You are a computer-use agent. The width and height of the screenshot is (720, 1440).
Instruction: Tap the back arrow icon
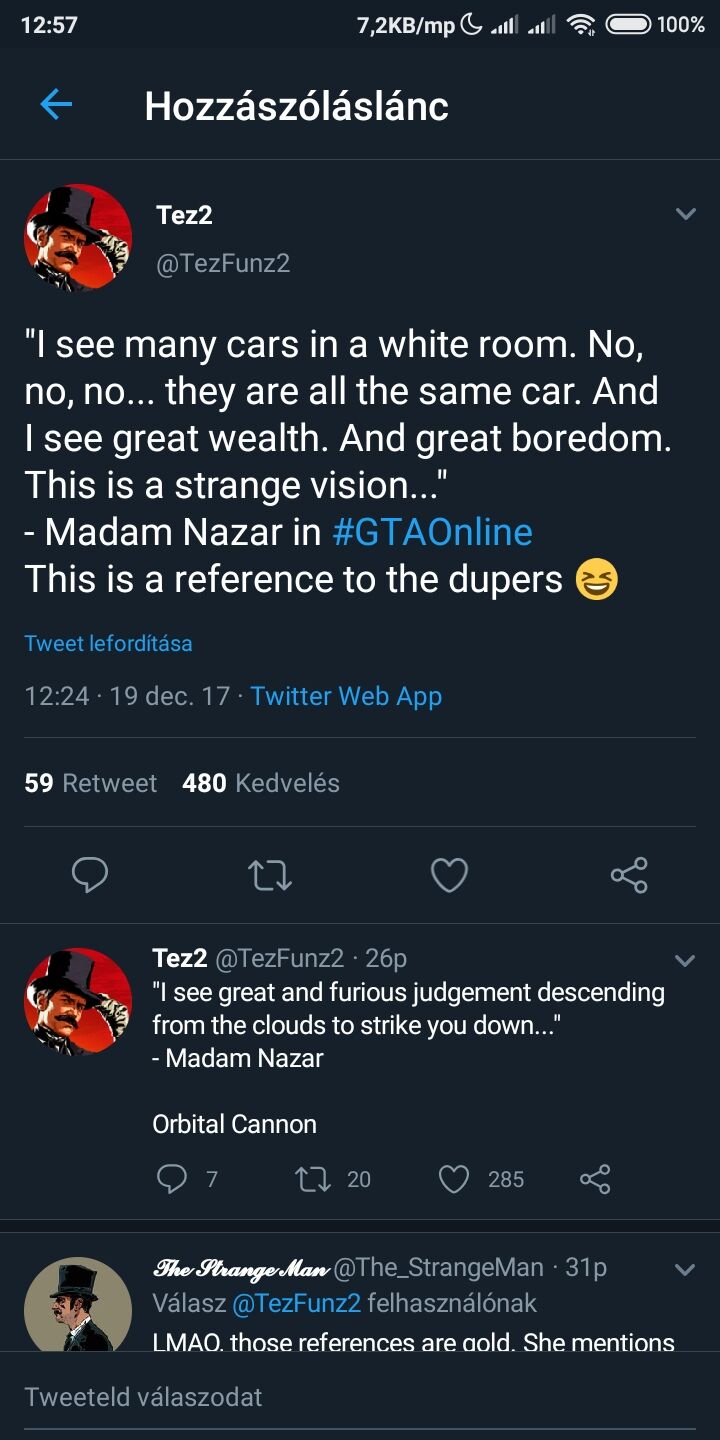pos(56,105)
